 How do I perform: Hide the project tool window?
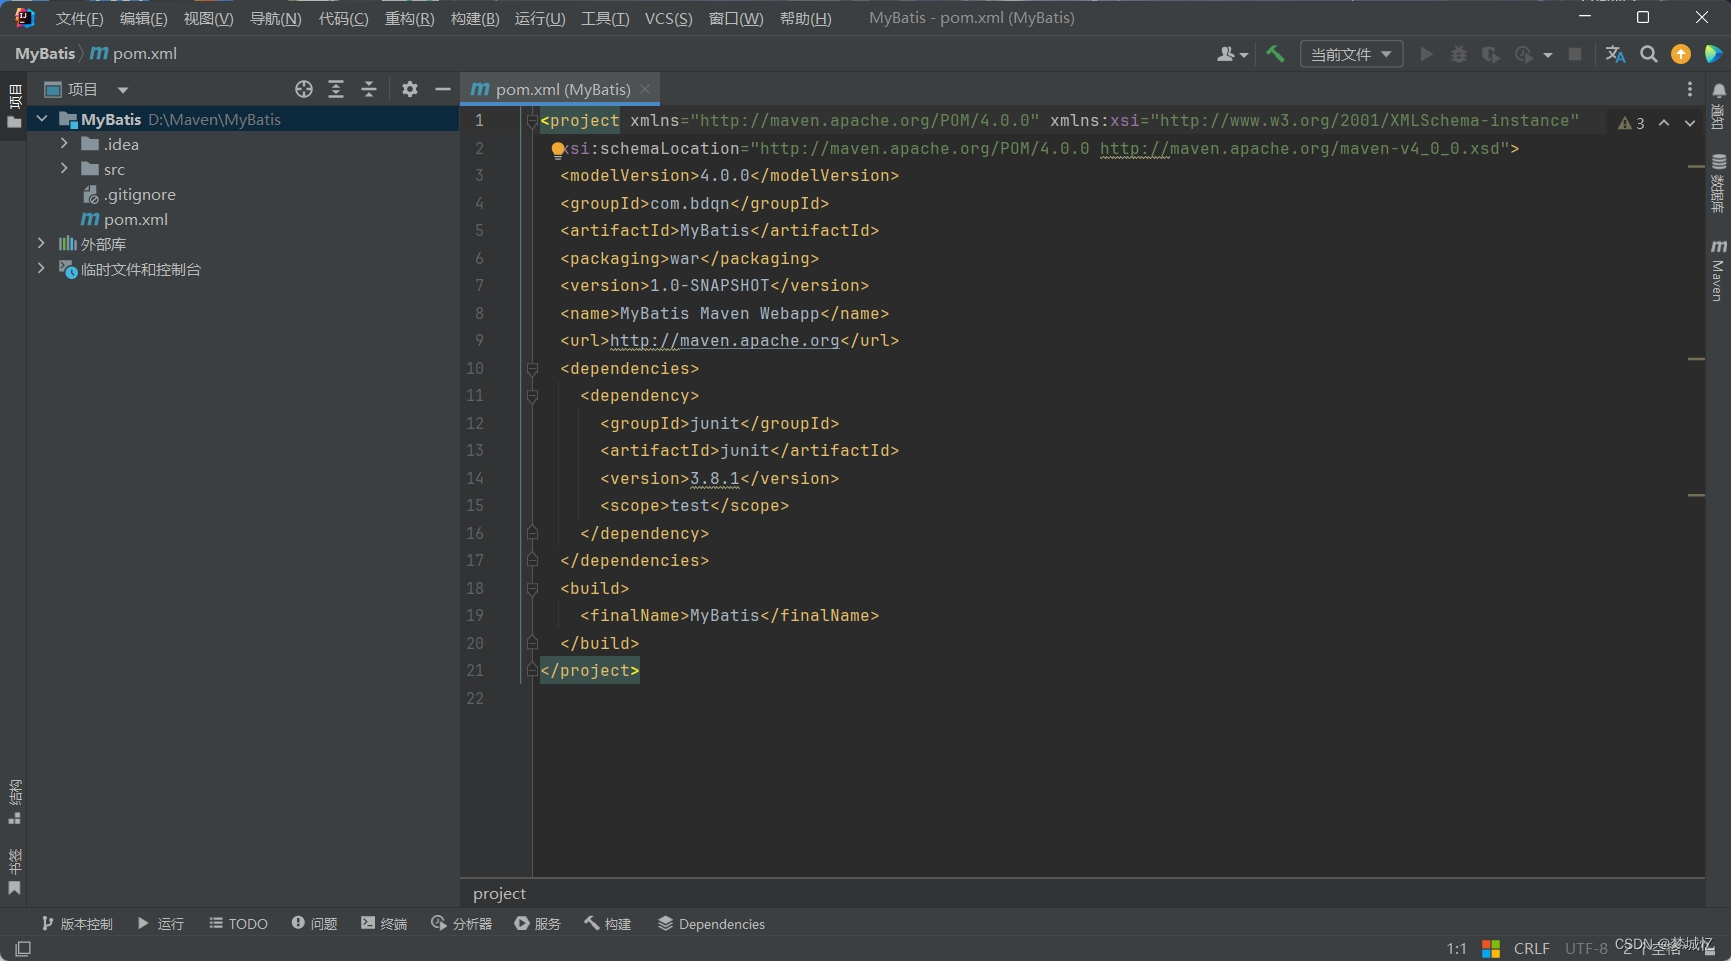point(443,89)
